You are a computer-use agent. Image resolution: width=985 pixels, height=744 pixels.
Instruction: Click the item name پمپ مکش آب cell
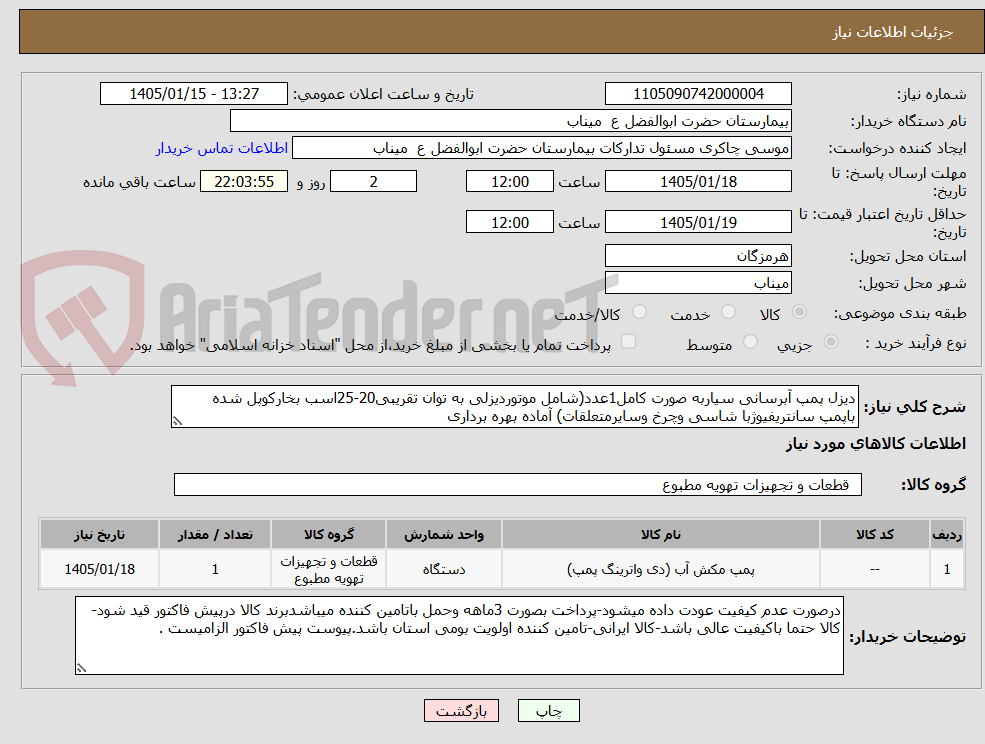(661, 569)
